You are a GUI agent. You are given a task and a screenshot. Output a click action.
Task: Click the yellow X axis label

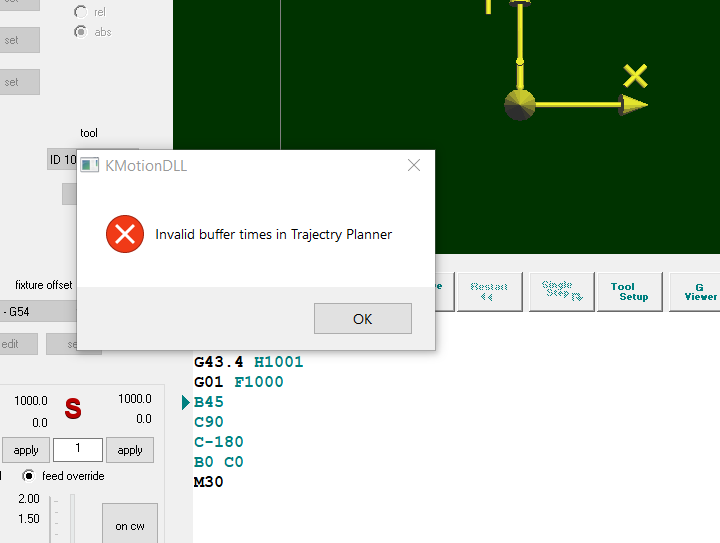tap(635, 76)
